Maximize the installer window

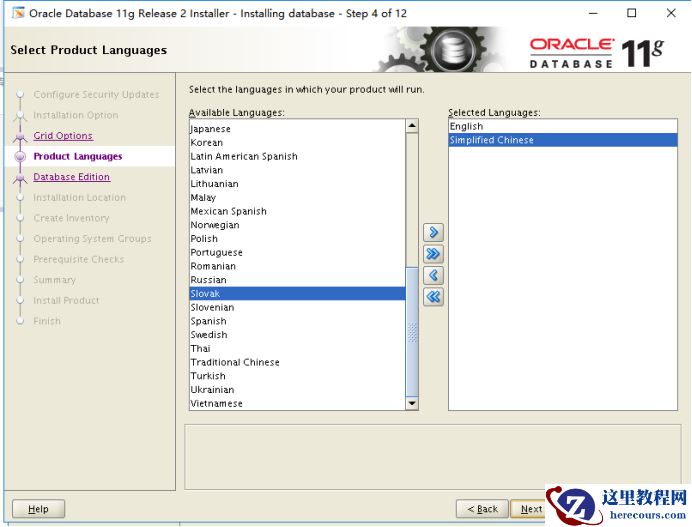632,13
